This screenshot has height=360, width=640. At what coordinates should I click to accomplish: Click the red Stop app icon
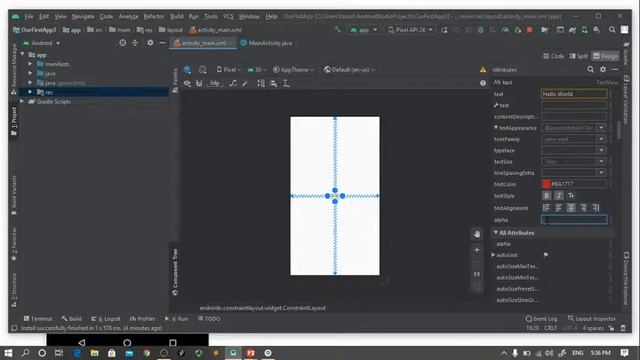[530, 30]
